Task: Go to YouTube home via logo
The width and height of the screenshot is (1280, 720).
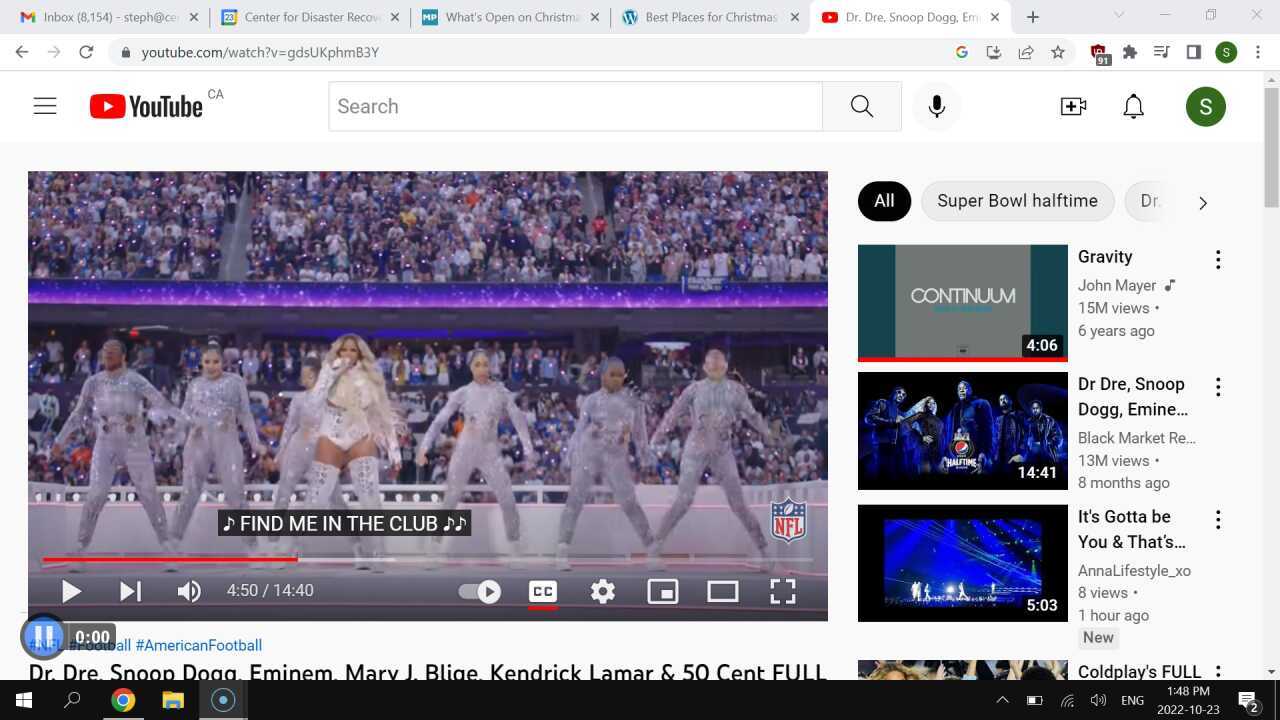Action: click(x=146, y=106)
